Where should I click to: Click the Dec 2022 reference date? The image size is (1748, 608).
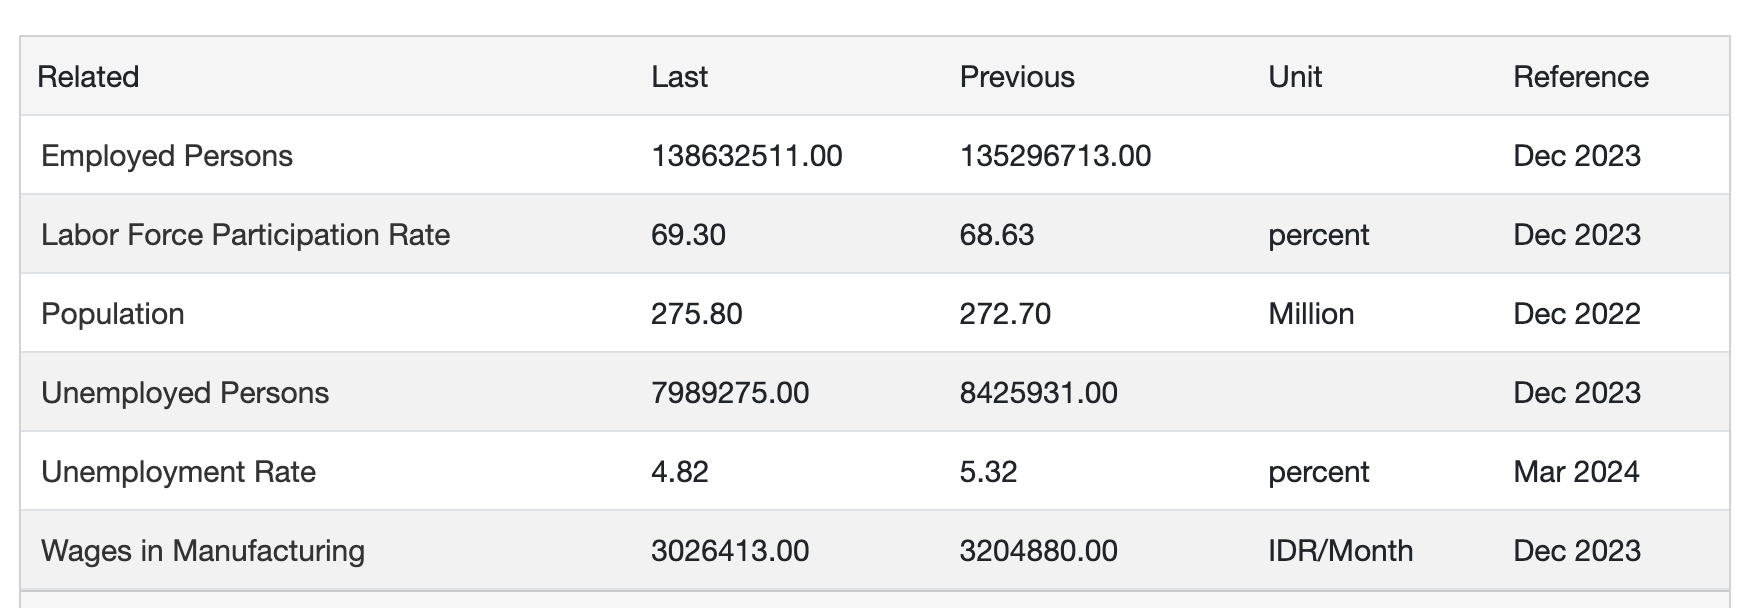[1577, 314]
